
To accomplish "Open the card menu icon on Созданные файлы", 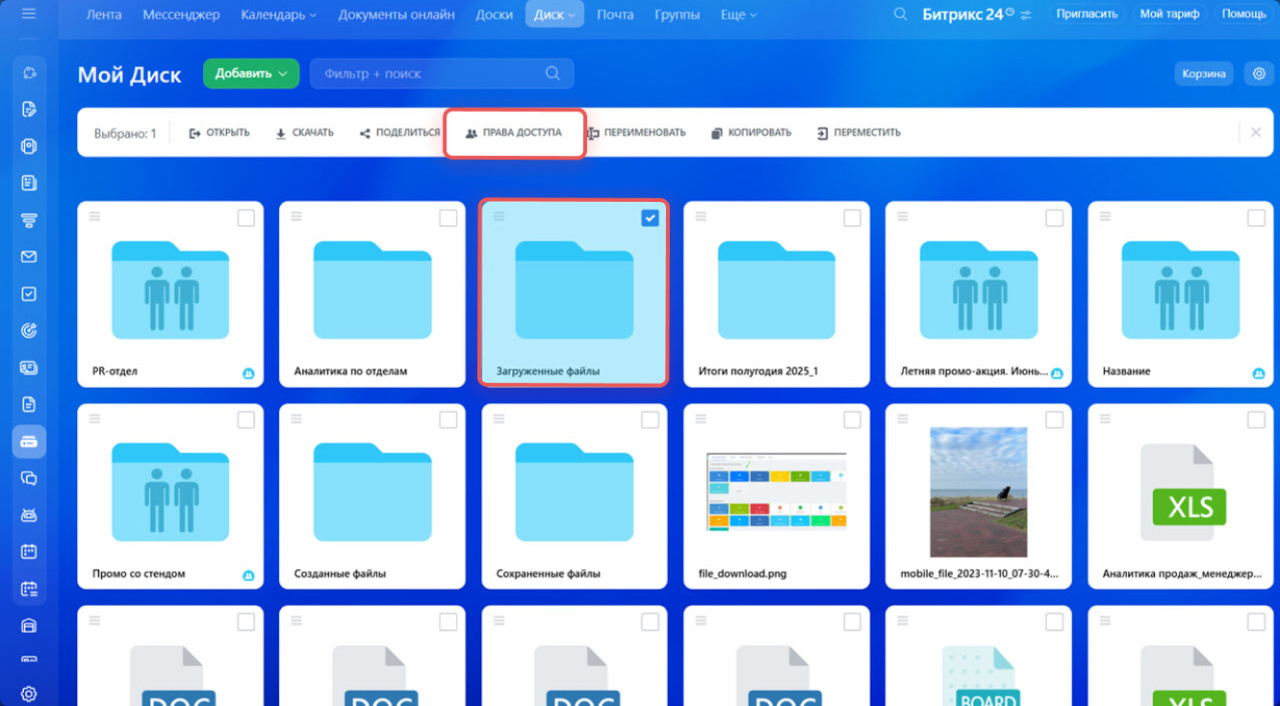I will click(297, 419).
